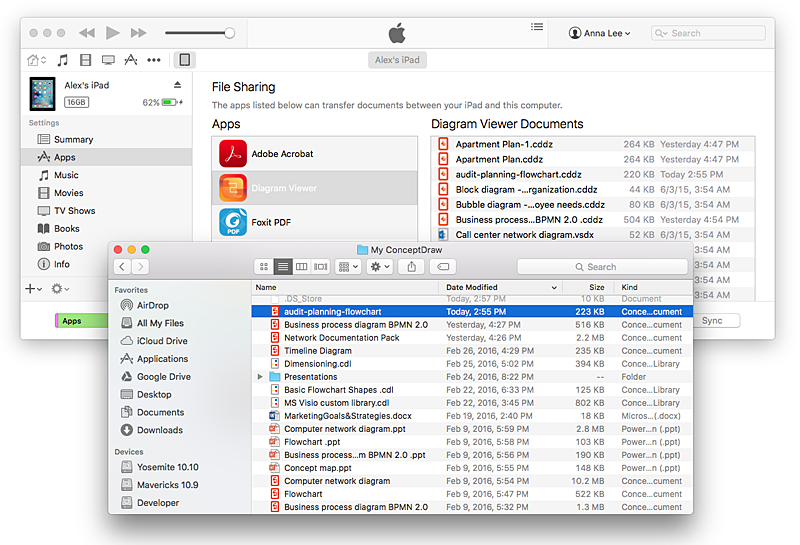This screenshot has height=545, width=800.
Task: Select Call center network diagram.vsdx
Action: [593, 235]
